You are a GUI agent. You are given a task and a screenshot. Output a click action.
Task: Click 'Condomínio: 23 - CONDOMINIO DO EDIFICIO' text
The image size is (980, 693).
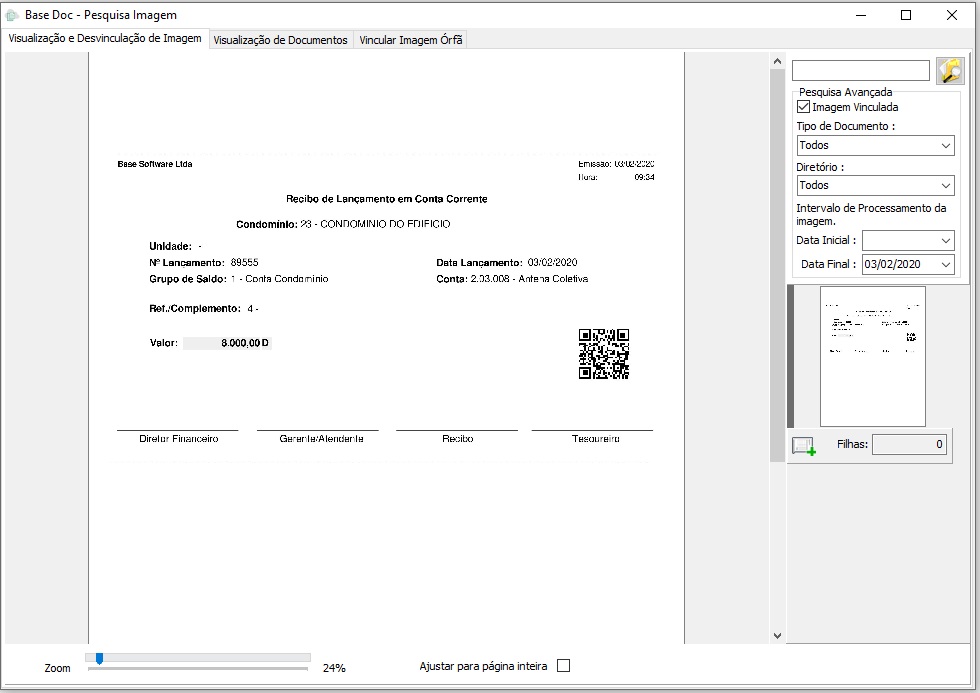pyautogui.click(x=343, y=224)
